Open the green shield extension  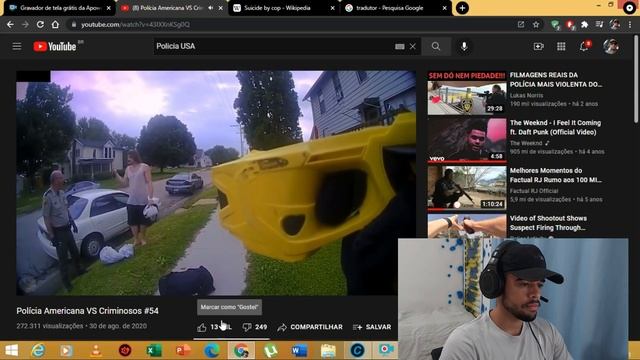tap(555, 25)
